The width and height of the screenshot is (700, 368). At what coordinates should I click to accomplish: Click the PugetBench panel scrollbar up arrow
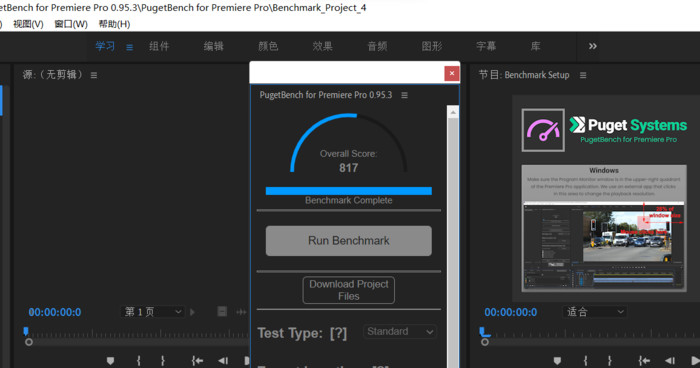453,112
